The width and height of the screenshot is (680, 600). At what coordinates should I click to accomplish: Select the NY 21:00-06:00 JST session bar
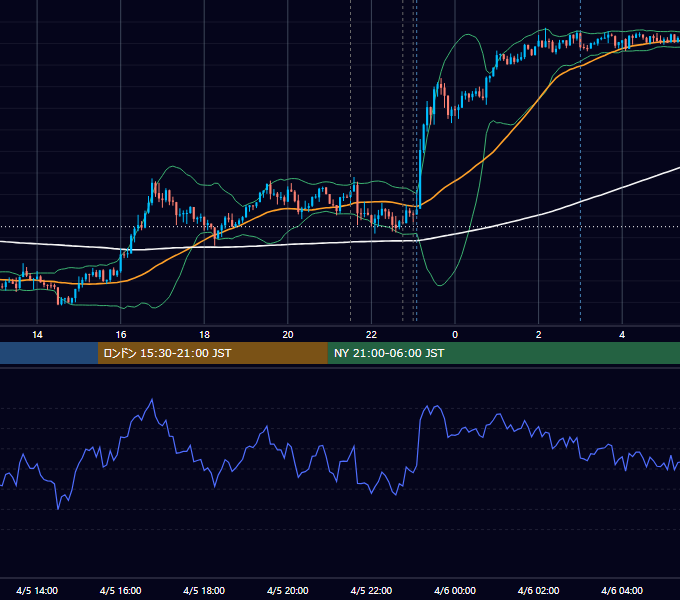point(503,353)
